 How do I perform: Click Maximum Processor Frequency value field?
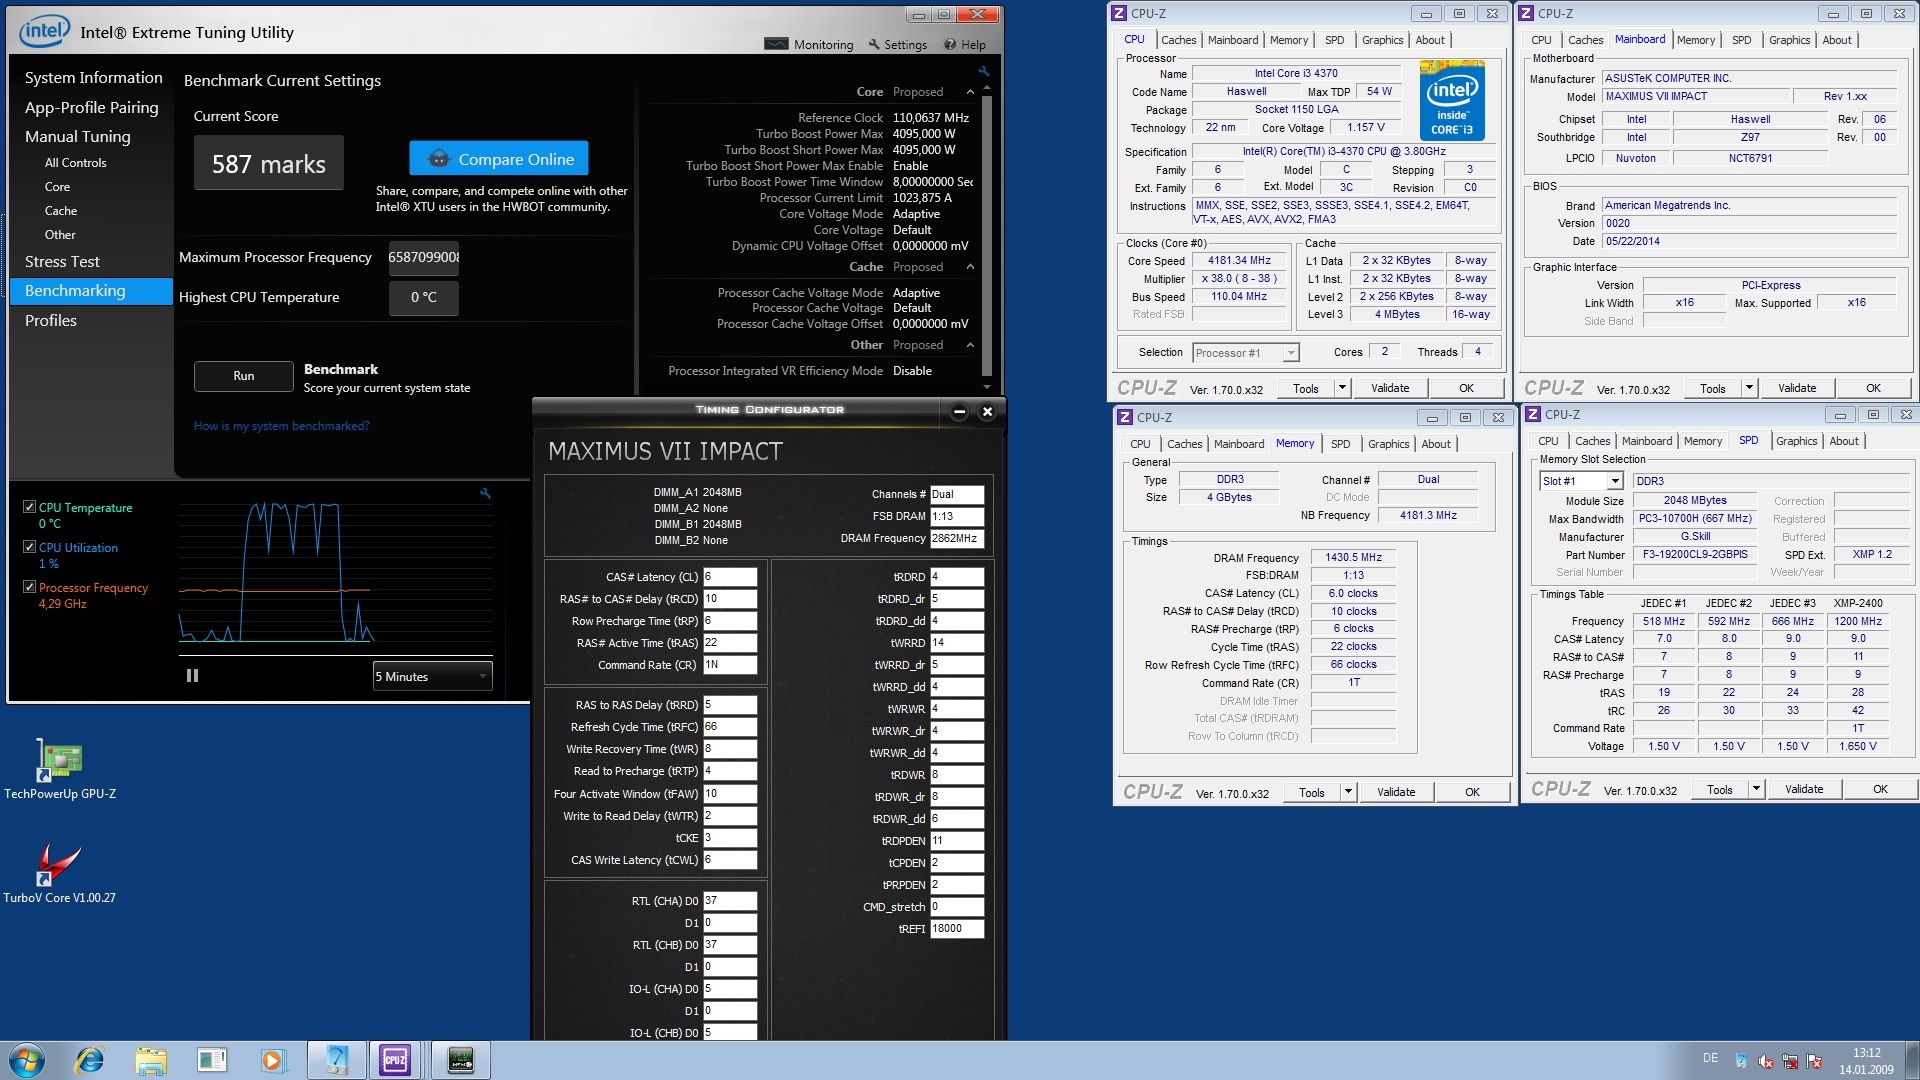423,258
